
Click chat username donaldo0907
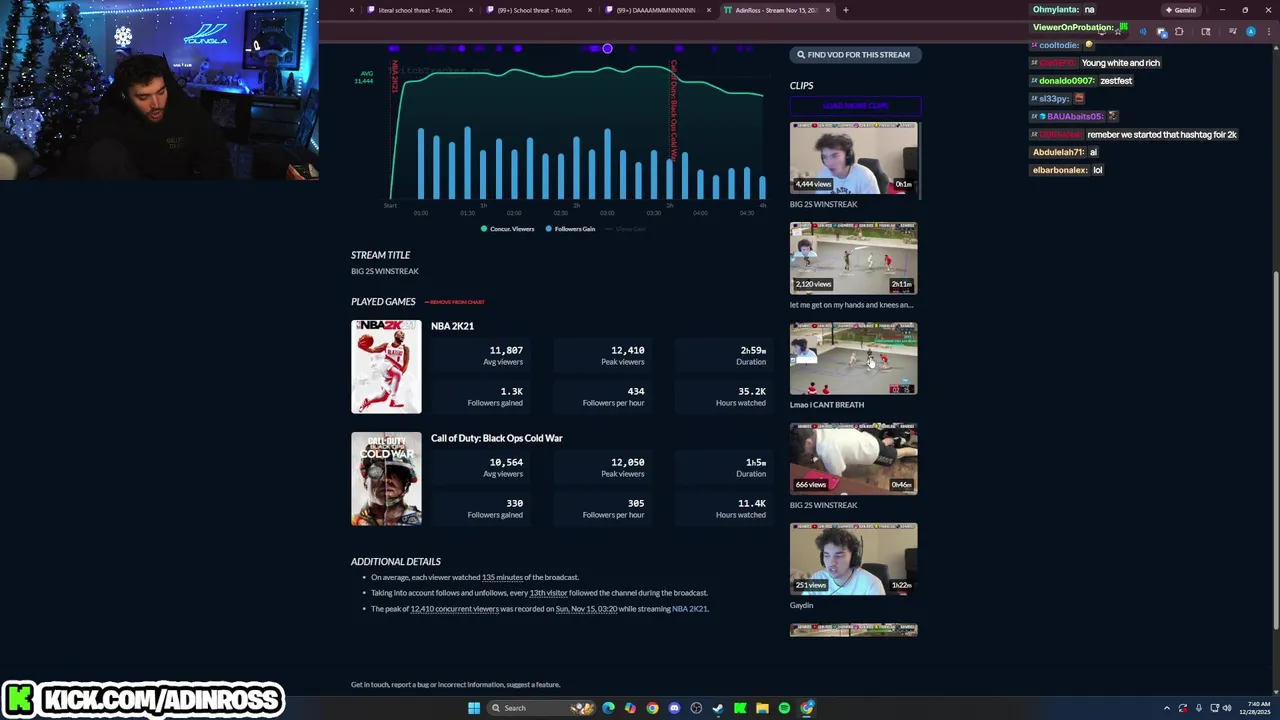pyautogui.click(x=1066, y=81)
